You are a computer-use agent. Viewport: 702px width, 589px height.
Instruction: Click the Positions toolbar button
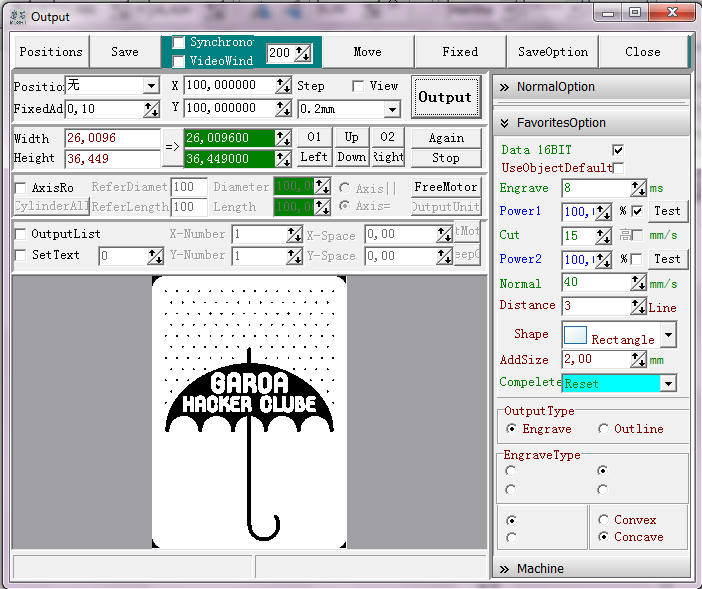point(51,52)
